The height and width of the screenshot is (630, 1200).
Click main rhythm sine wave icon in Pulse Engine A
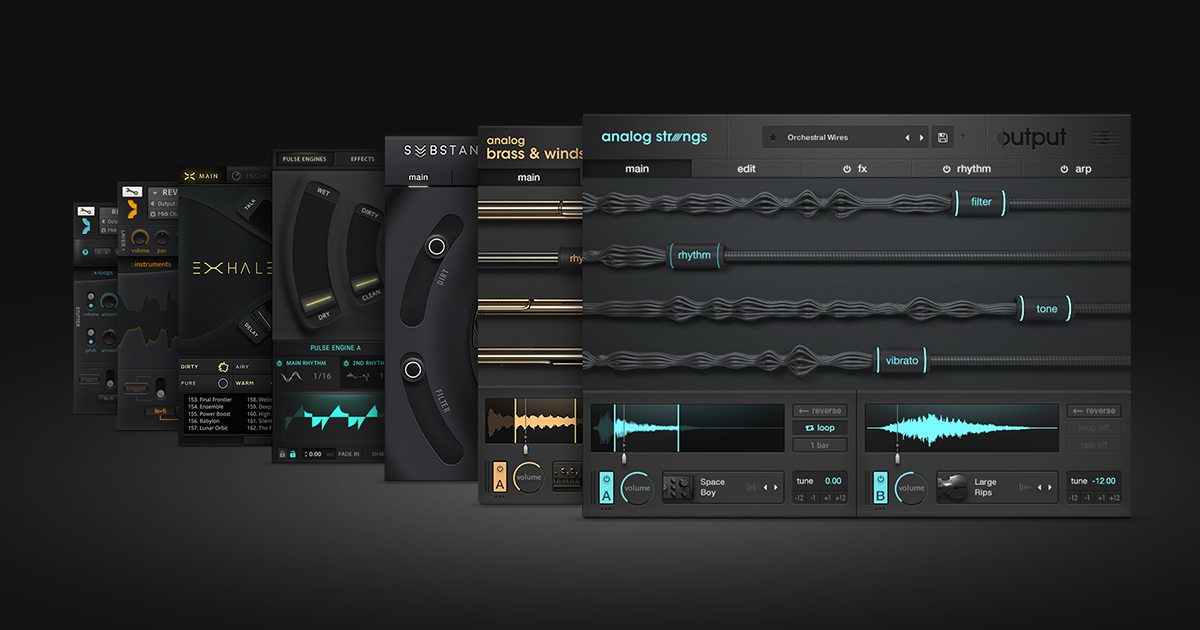click(x=292, y=376)
